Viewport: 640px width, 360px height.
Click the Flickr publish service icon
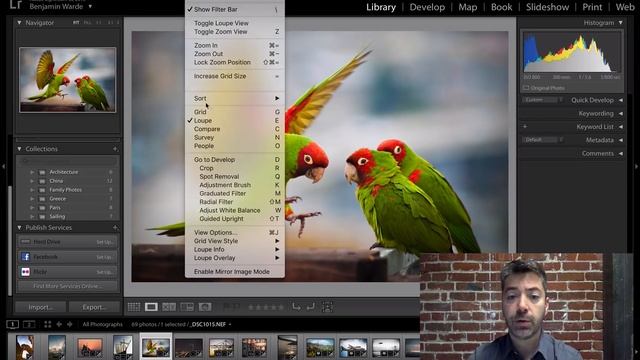coord(25,272)
